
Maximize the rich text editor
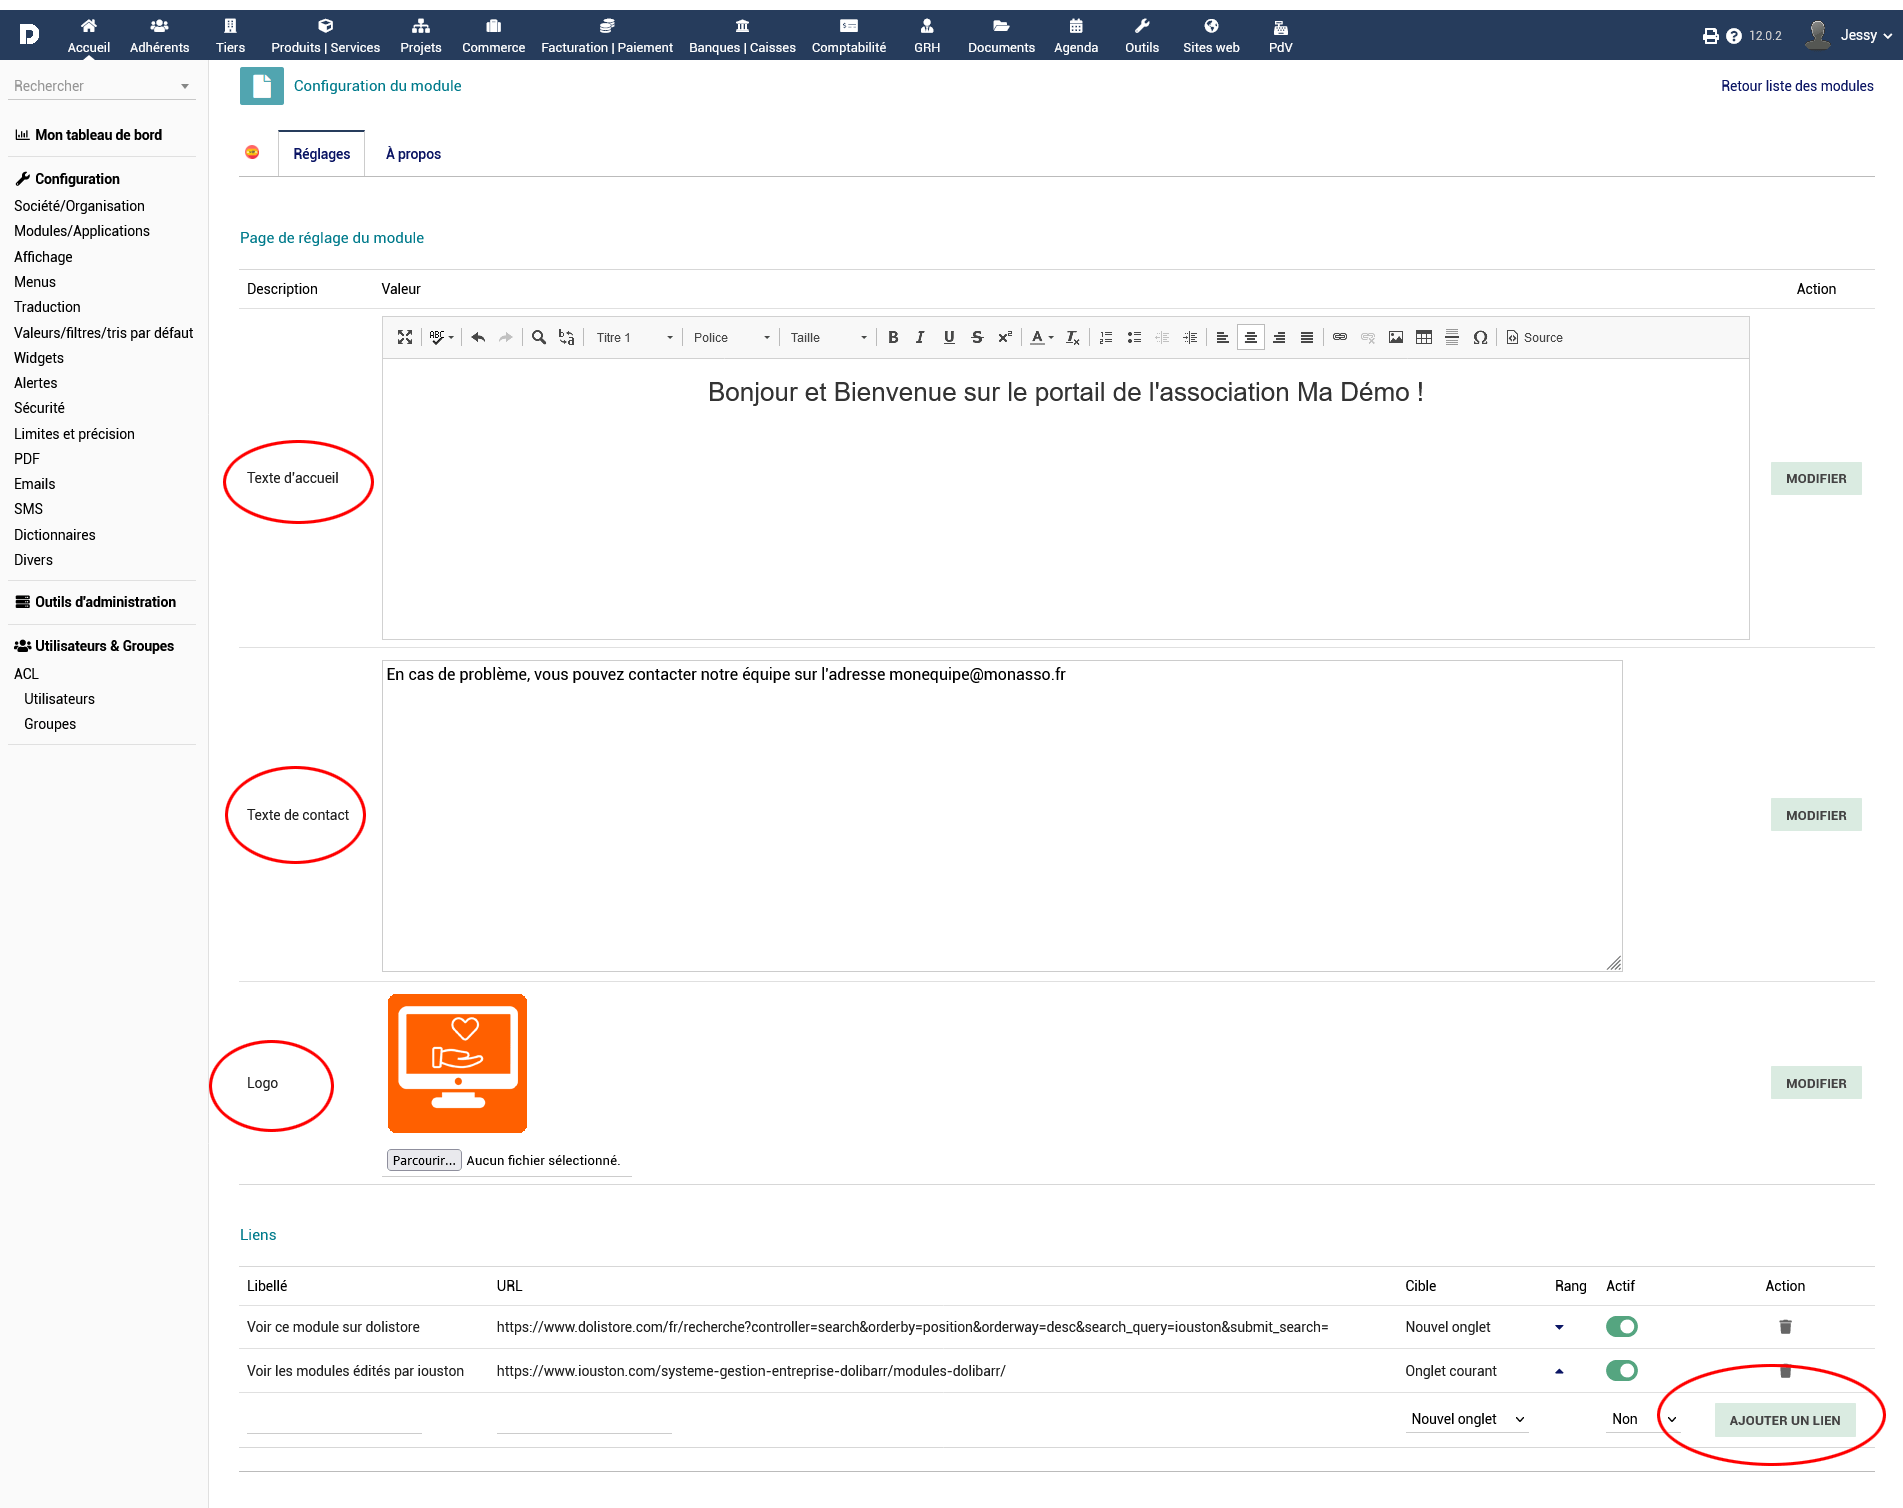coord(405,338)
